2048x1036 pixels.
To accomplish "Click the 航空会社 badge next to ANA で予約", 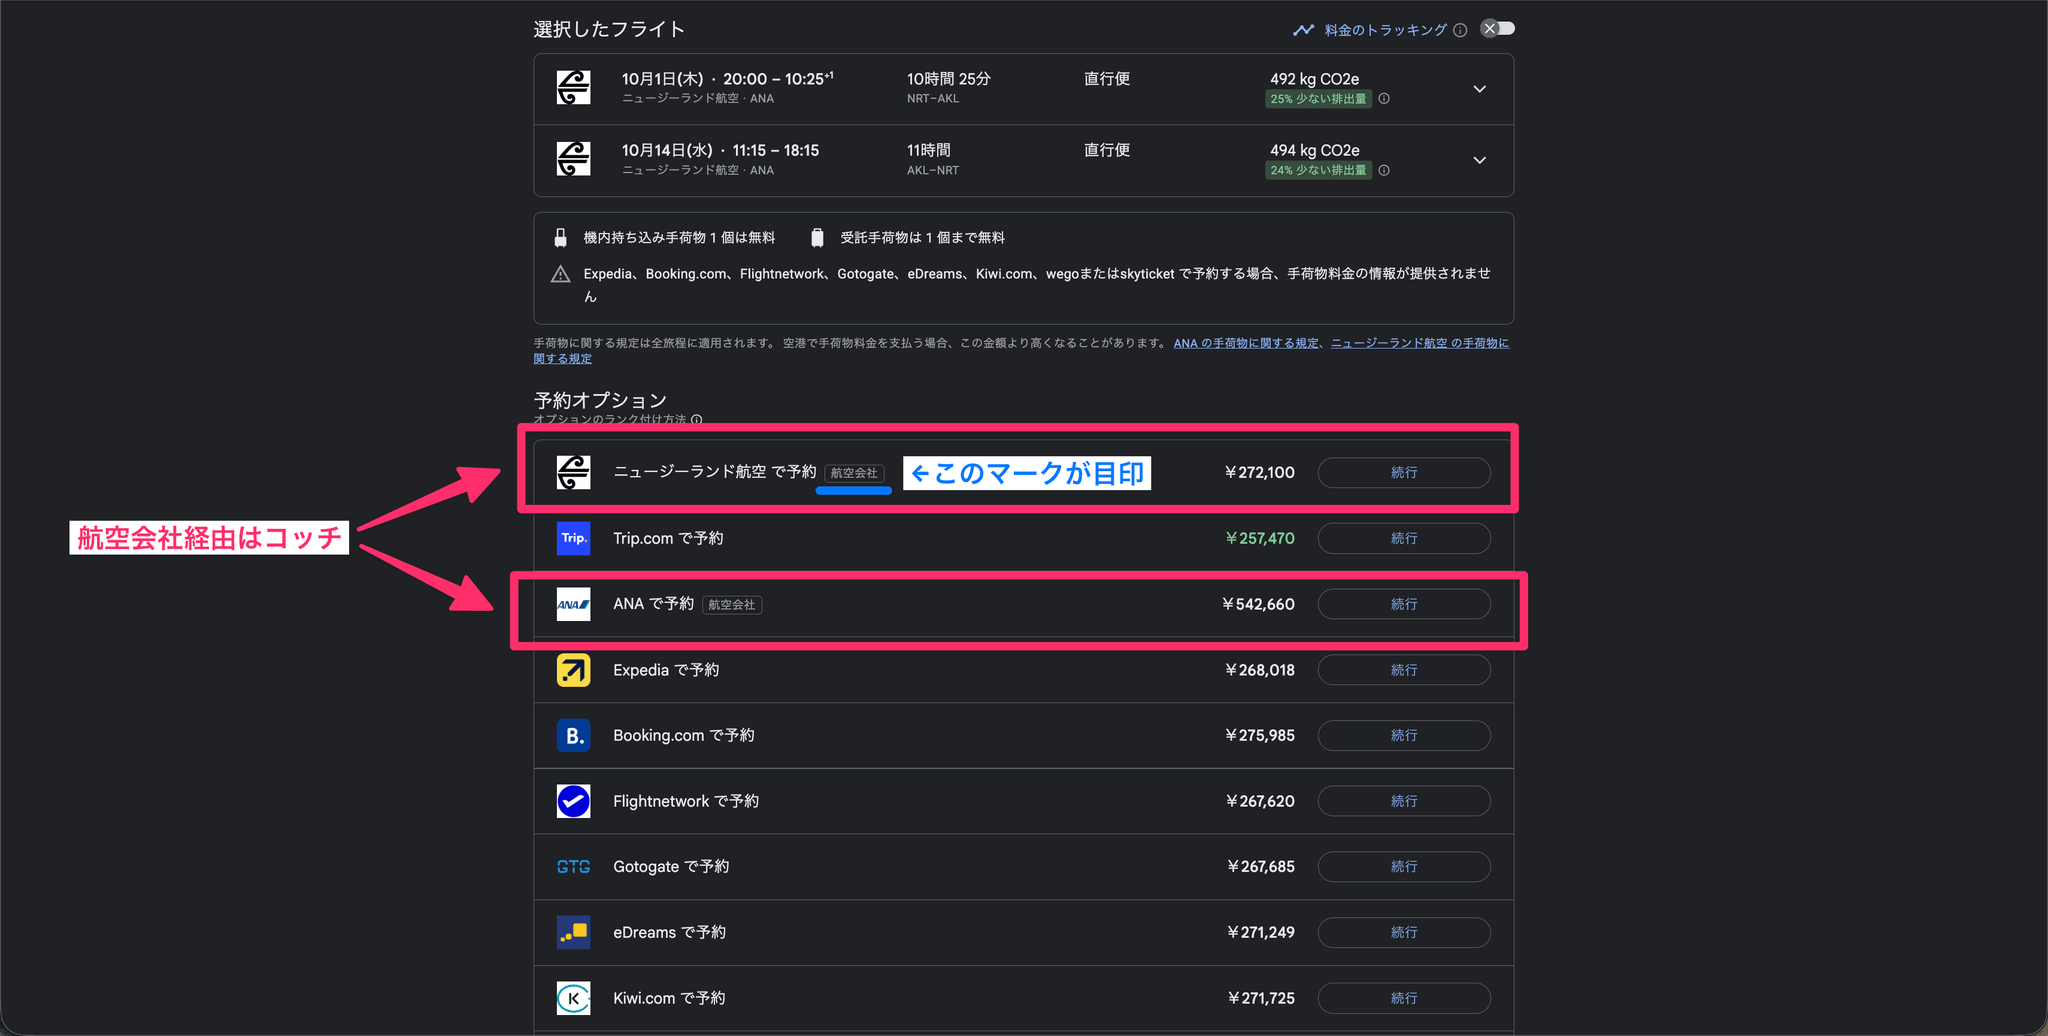I will 732,605.
